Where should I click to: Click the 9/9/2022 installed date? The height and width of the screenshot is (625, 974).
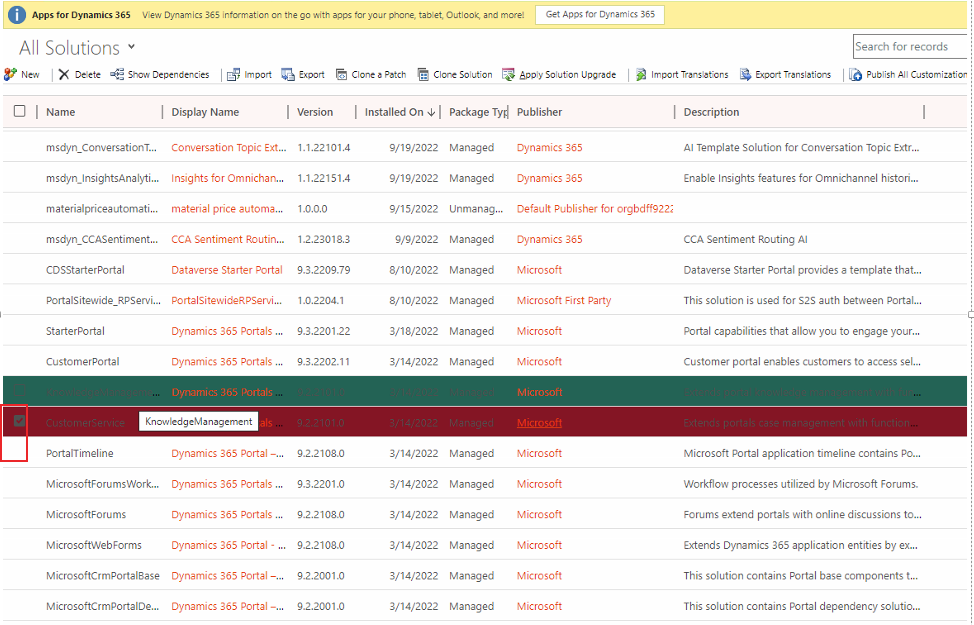click(x=416, y=239)
